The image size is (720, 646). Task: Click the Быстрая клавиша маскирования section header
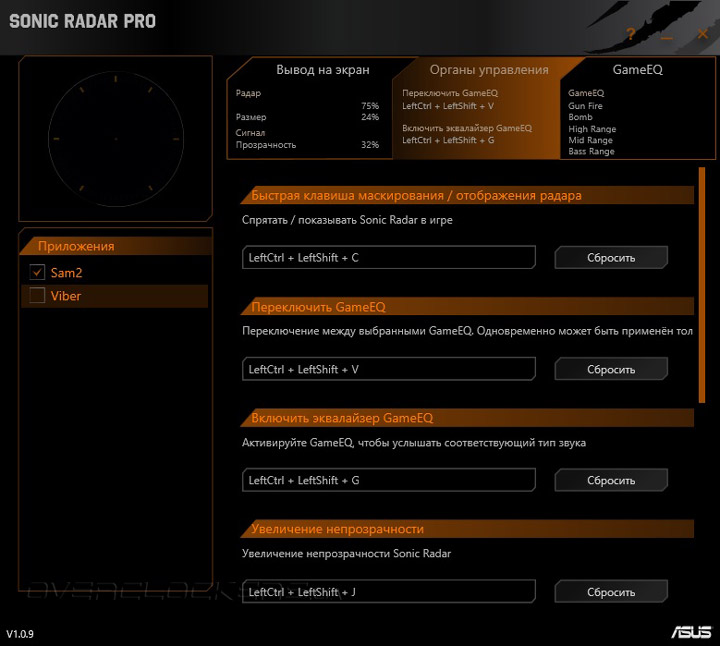pyautogui.click(x=467, y=195)
